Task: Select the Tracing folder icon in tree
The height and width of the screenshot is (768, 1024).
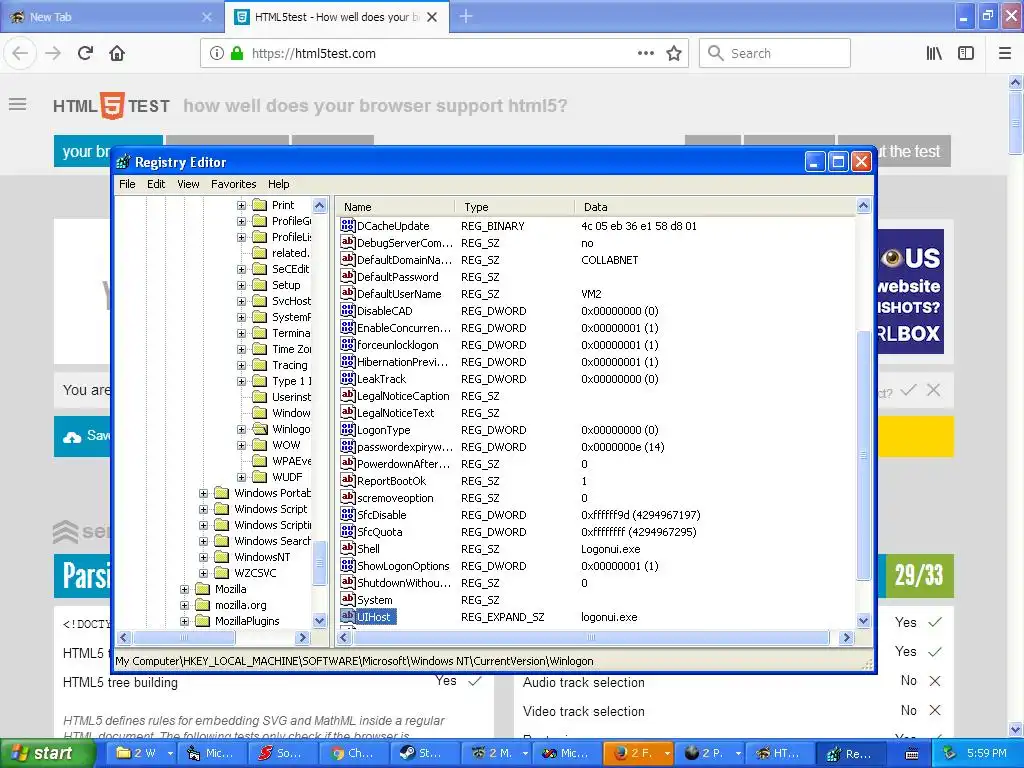Action: [x=260, y=364]
